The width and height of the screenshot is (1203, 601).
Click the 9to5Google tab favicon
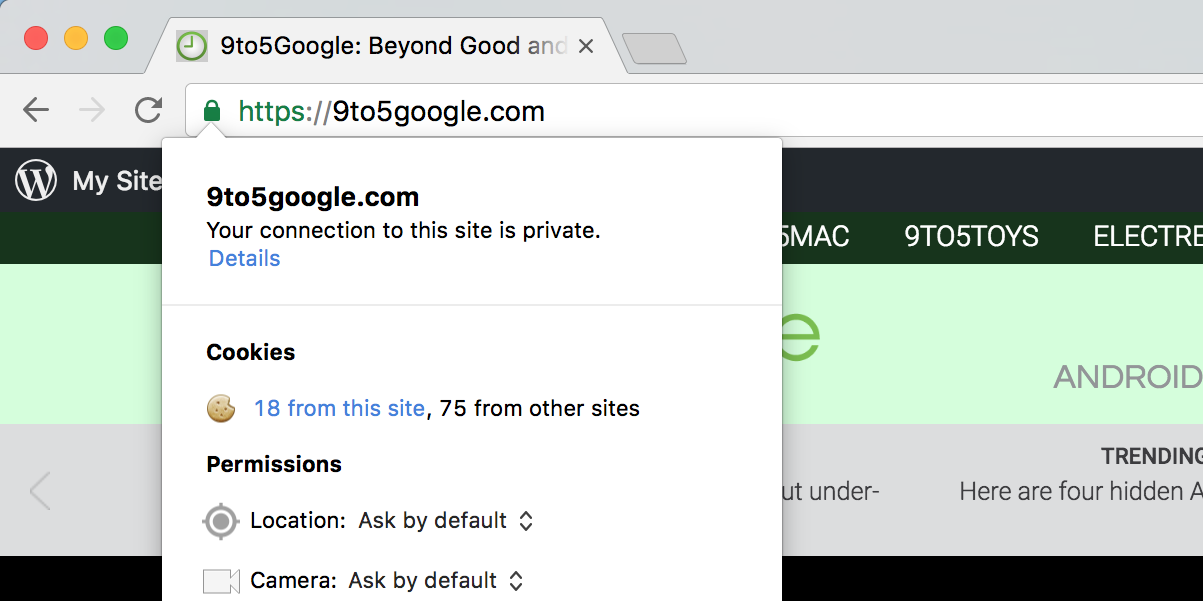click(191, 46)
